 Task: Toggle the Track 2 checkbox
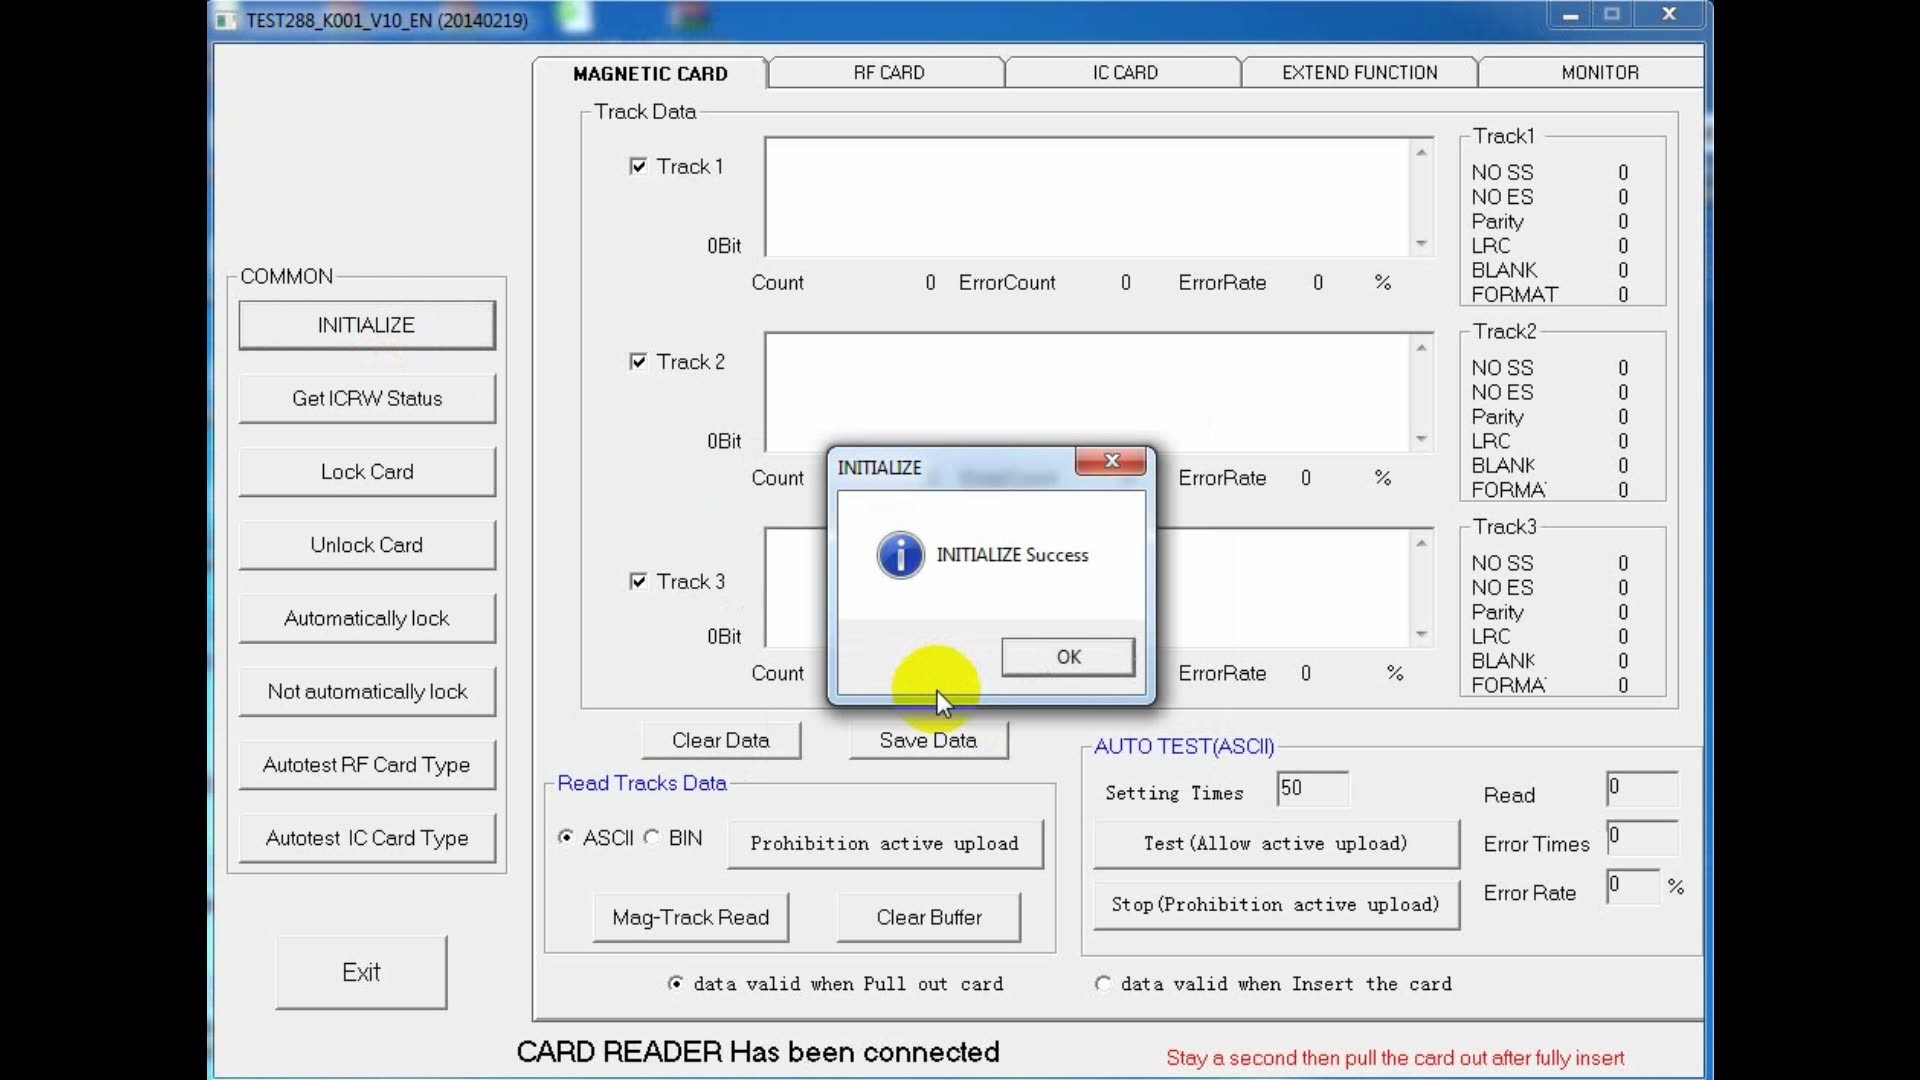click(x=638, y=362)
